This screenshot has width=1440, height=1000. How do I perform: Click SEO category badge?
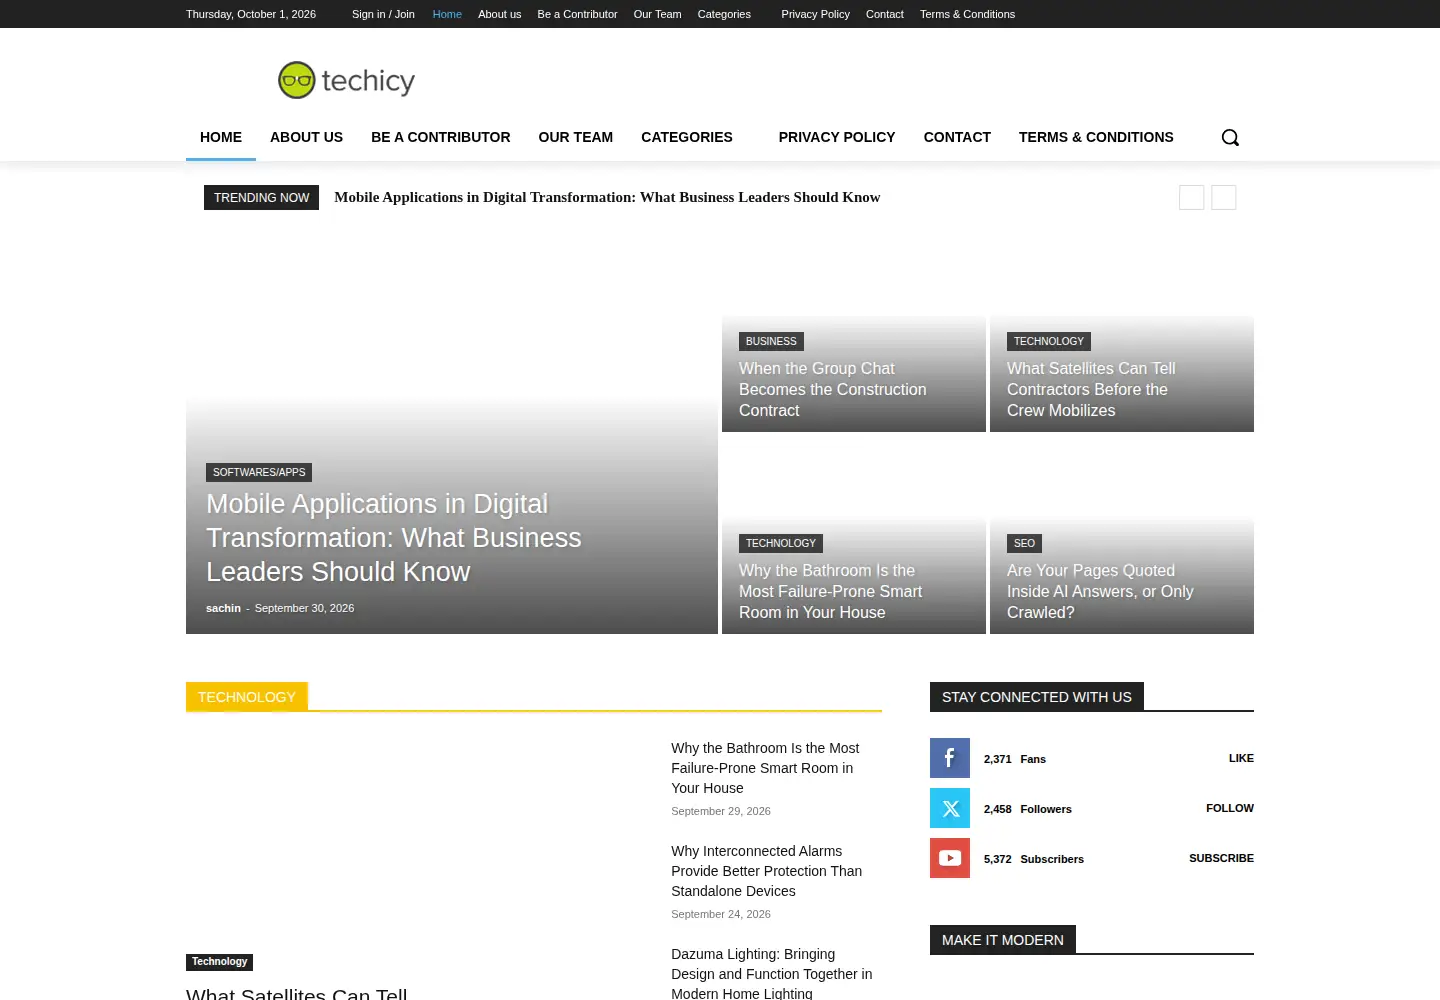pyautogui.click(x=1024, y=543)
